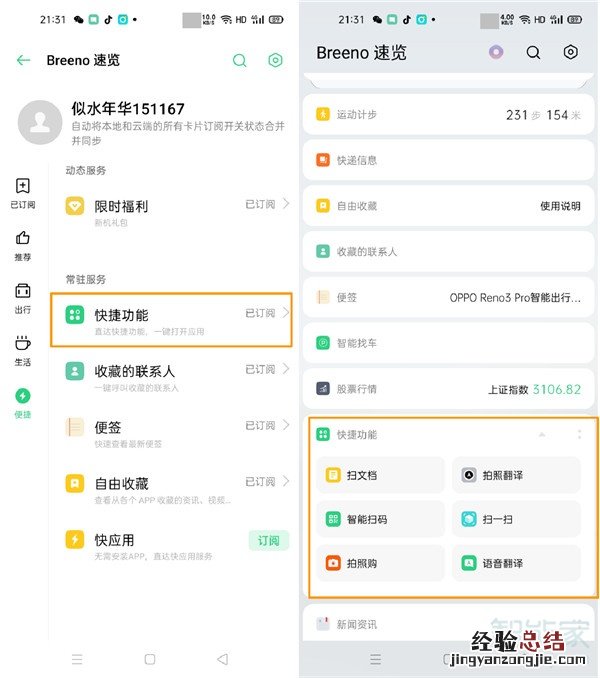Tap the back arrow beside Breeno 速览
The image size is (600, 678).
pyautogui.click(x=24, y=60)
